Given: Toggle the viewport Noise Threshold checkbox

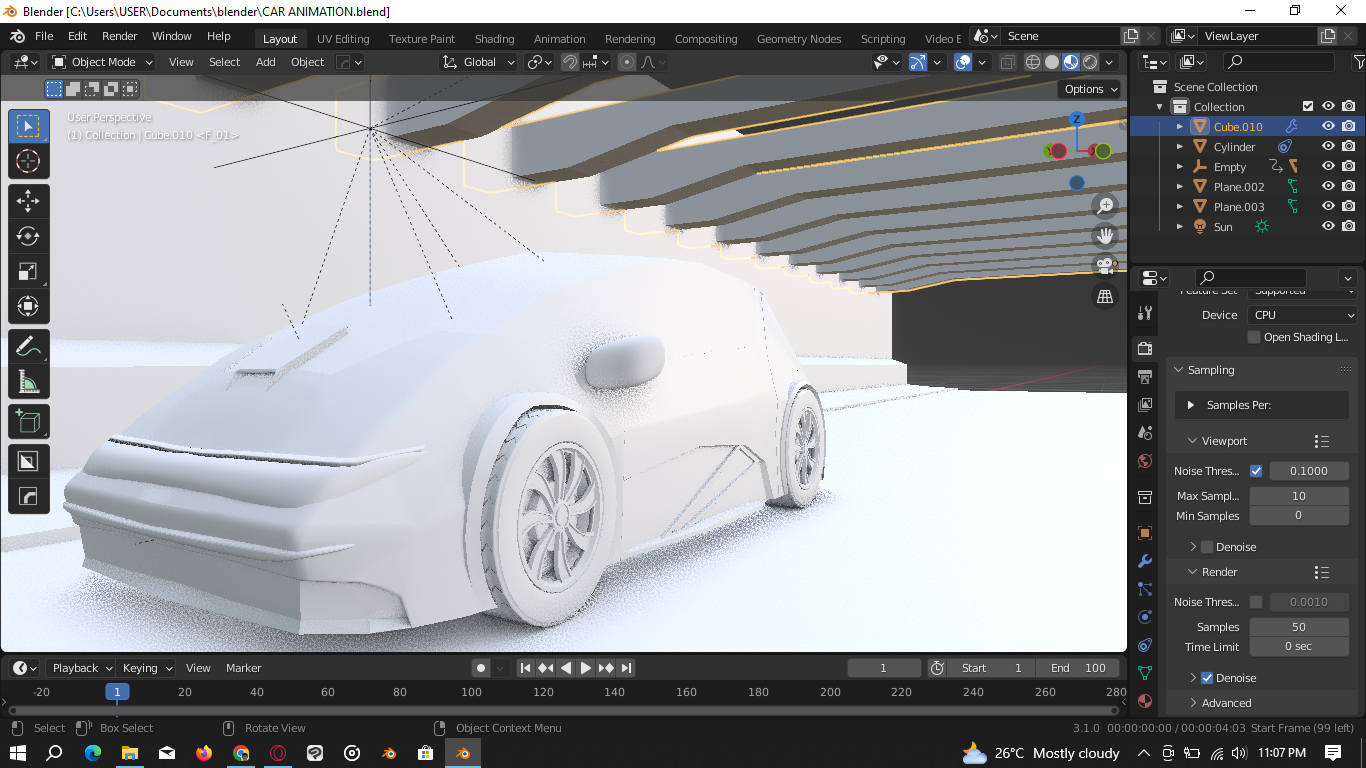Looking at the screenshot, I should coord(1256,471).
